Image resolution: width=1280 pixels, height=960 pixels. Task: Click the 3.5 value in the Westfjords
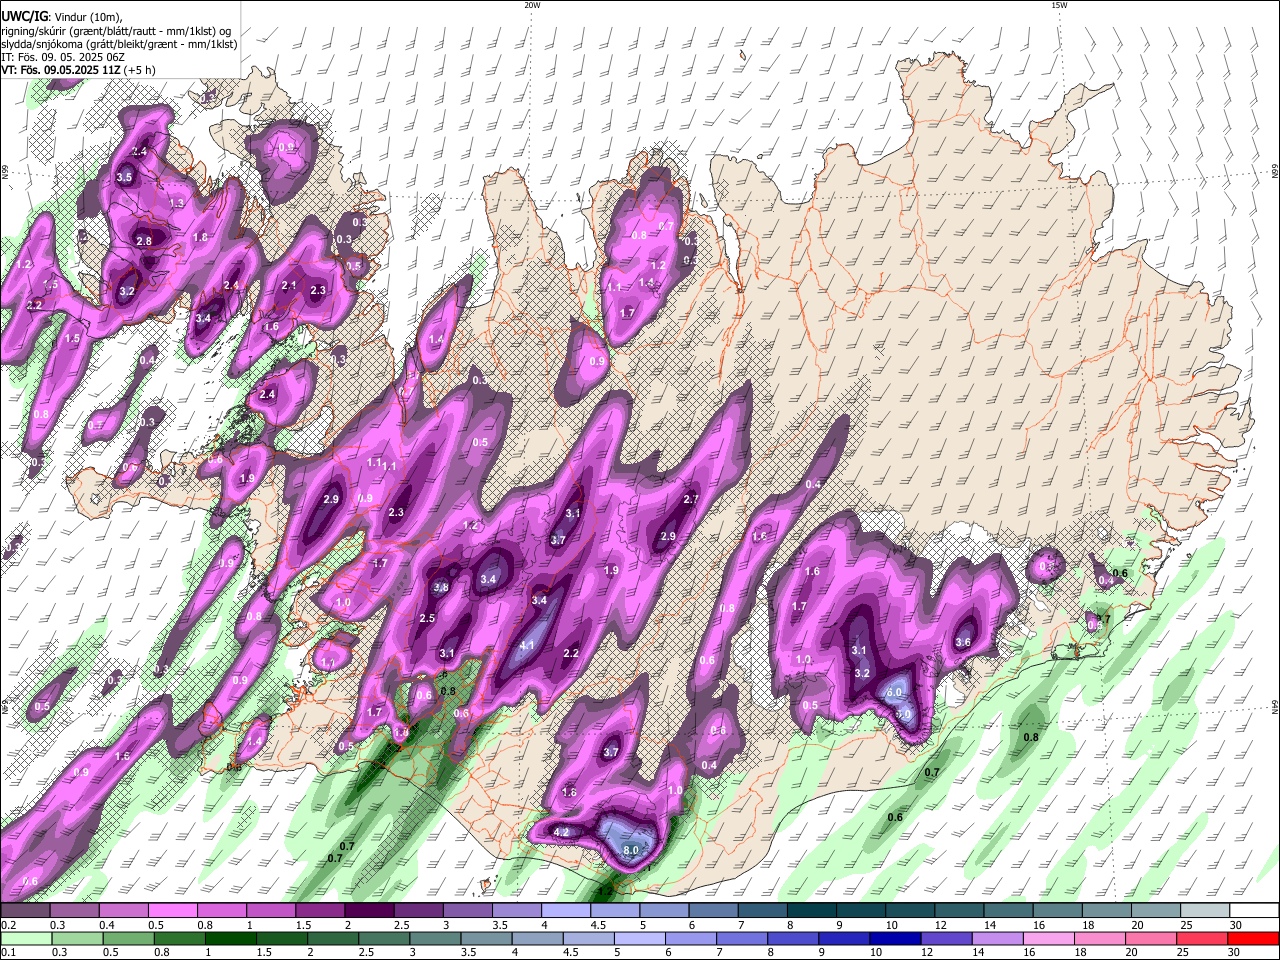click(x=124, y=177)
